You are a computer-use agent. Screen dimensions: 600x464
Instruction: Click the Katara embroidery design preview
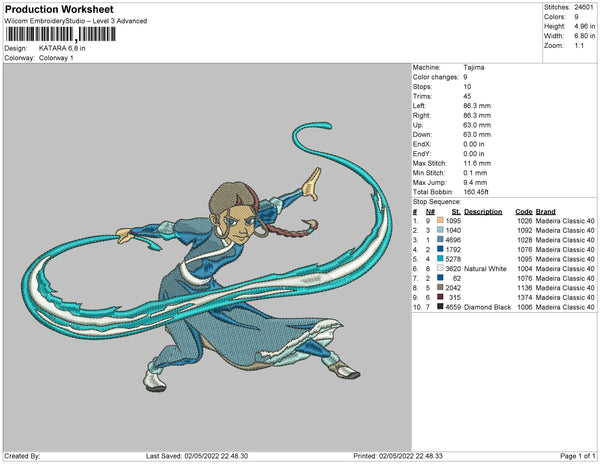[207, 257]
